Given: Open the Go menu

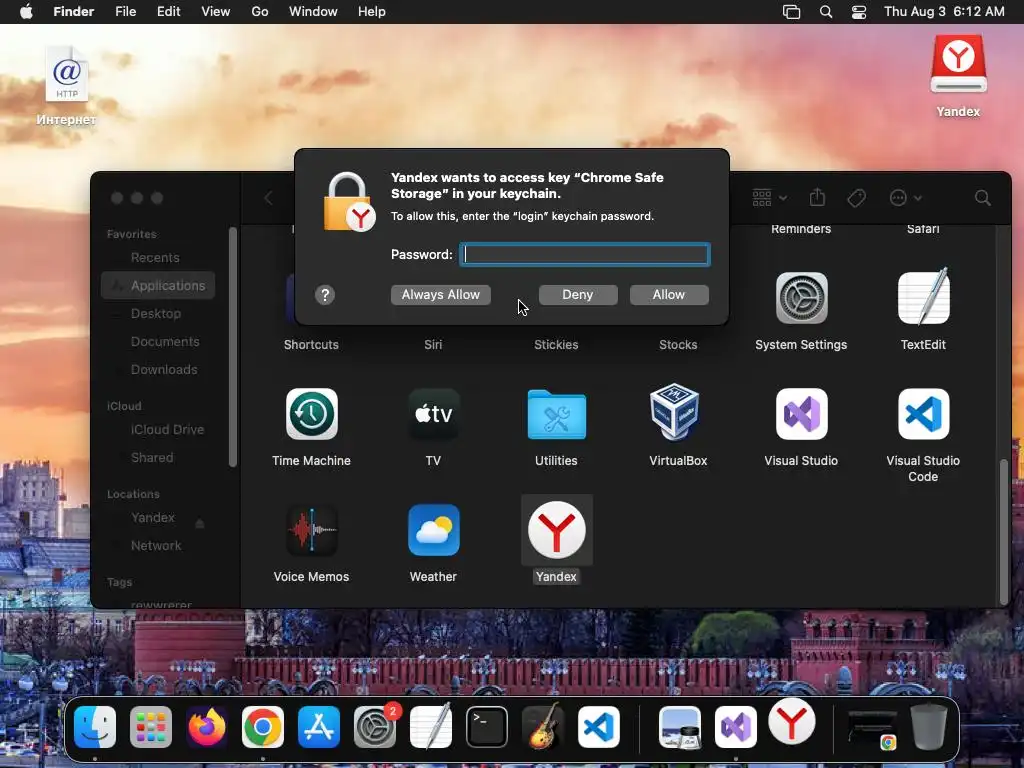Looking at the screenshot, I should pyautogui.click(x=260, y=12).
